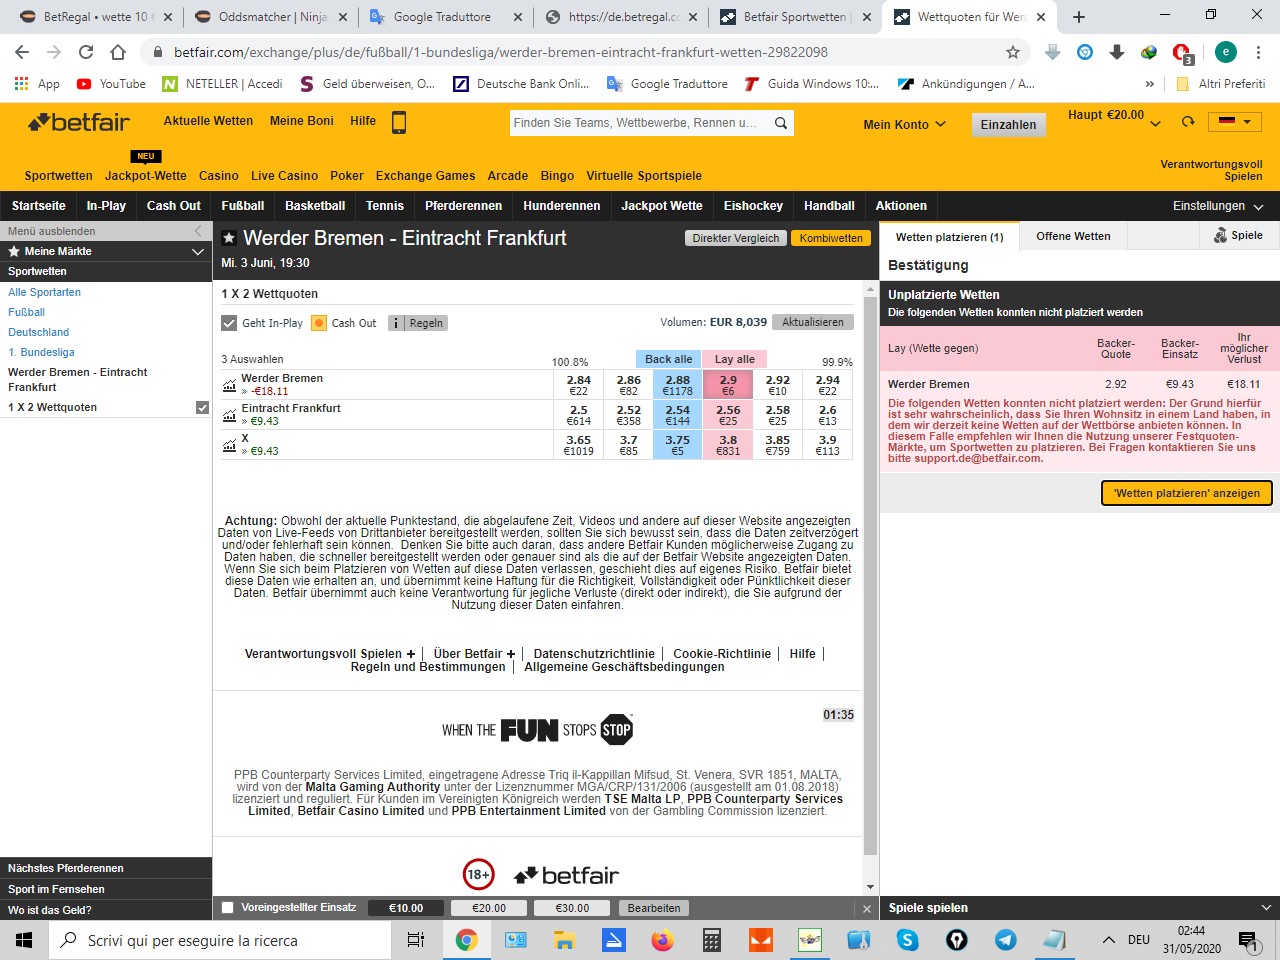Open the chart icon for the X draw
1280x960 pixels.
(229, 444)
